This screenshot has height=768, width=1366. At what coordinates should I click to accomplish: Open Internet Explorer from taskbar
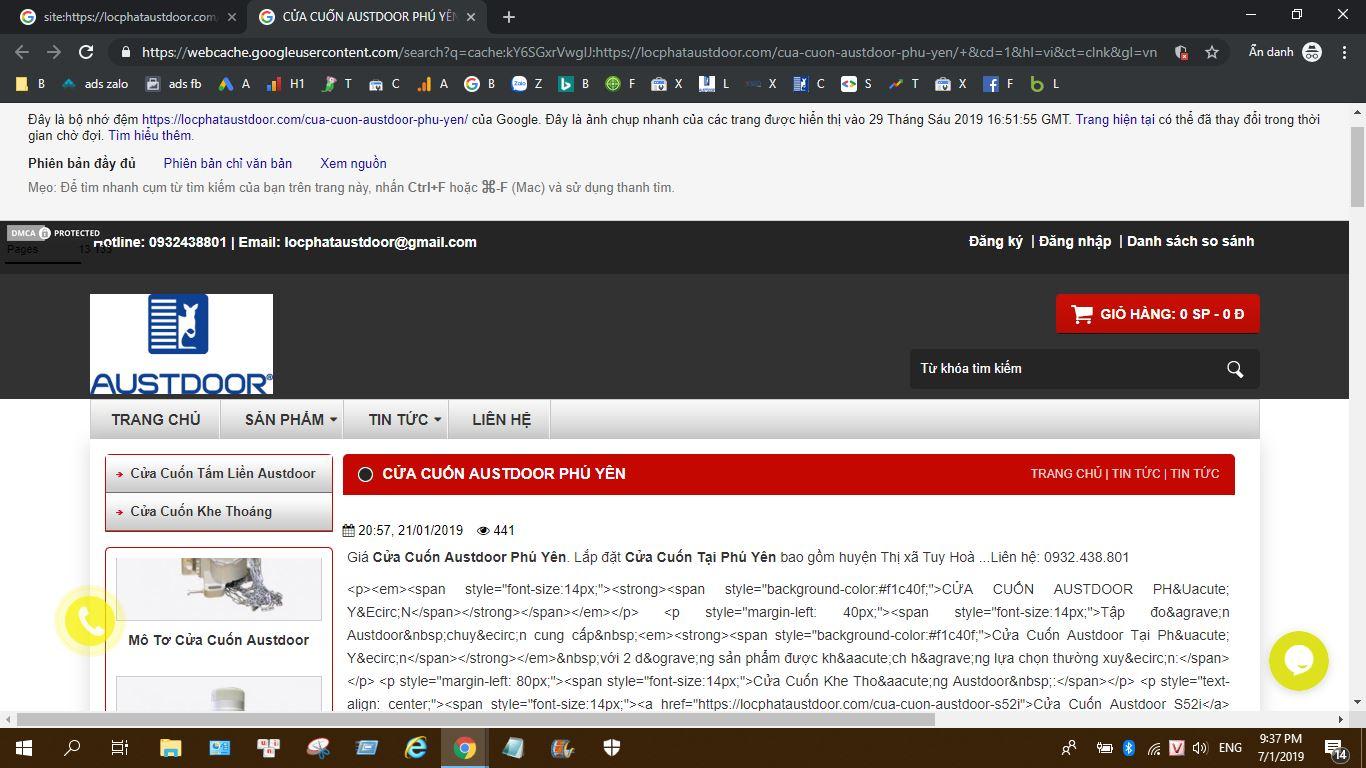pos(415,747)
